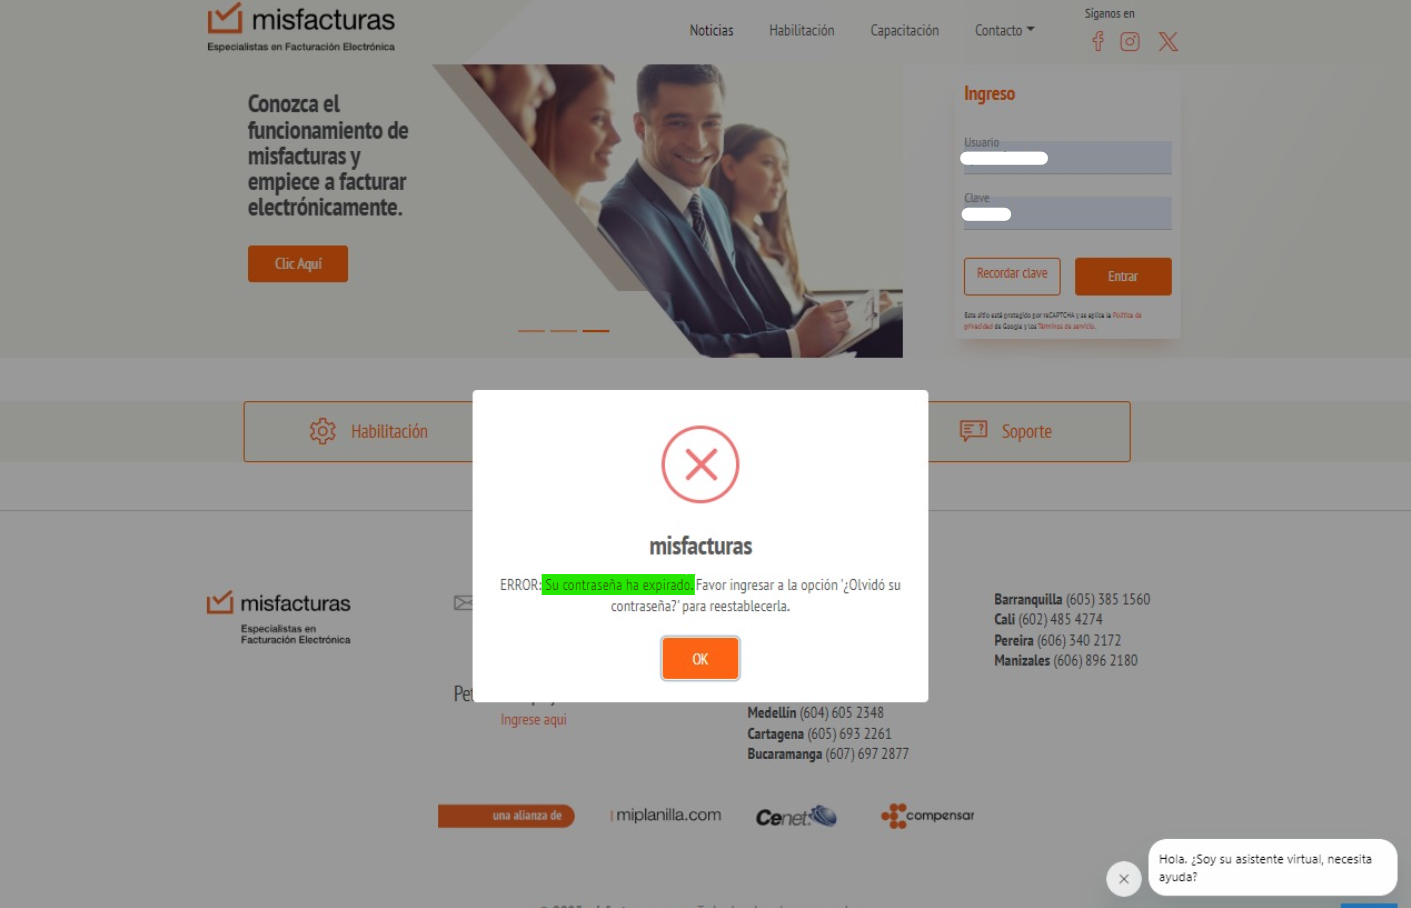The image size is (1411, 908).
Task: Click the misfacturas logo in the header
Action: [x=301, y=27]
